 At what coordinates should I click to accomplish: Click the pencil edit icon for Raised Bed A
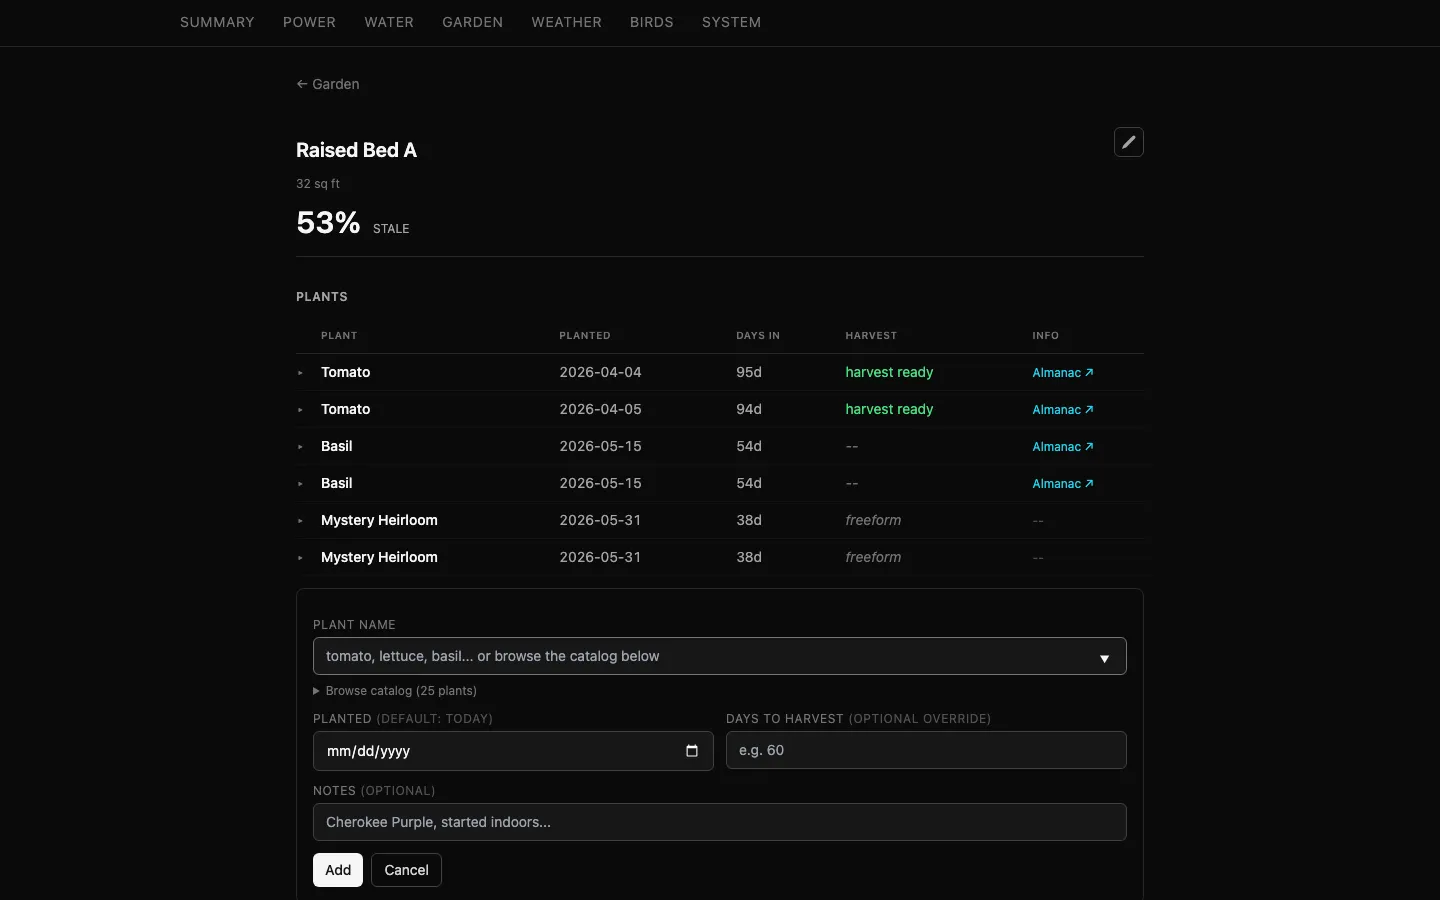point(1129,142)
